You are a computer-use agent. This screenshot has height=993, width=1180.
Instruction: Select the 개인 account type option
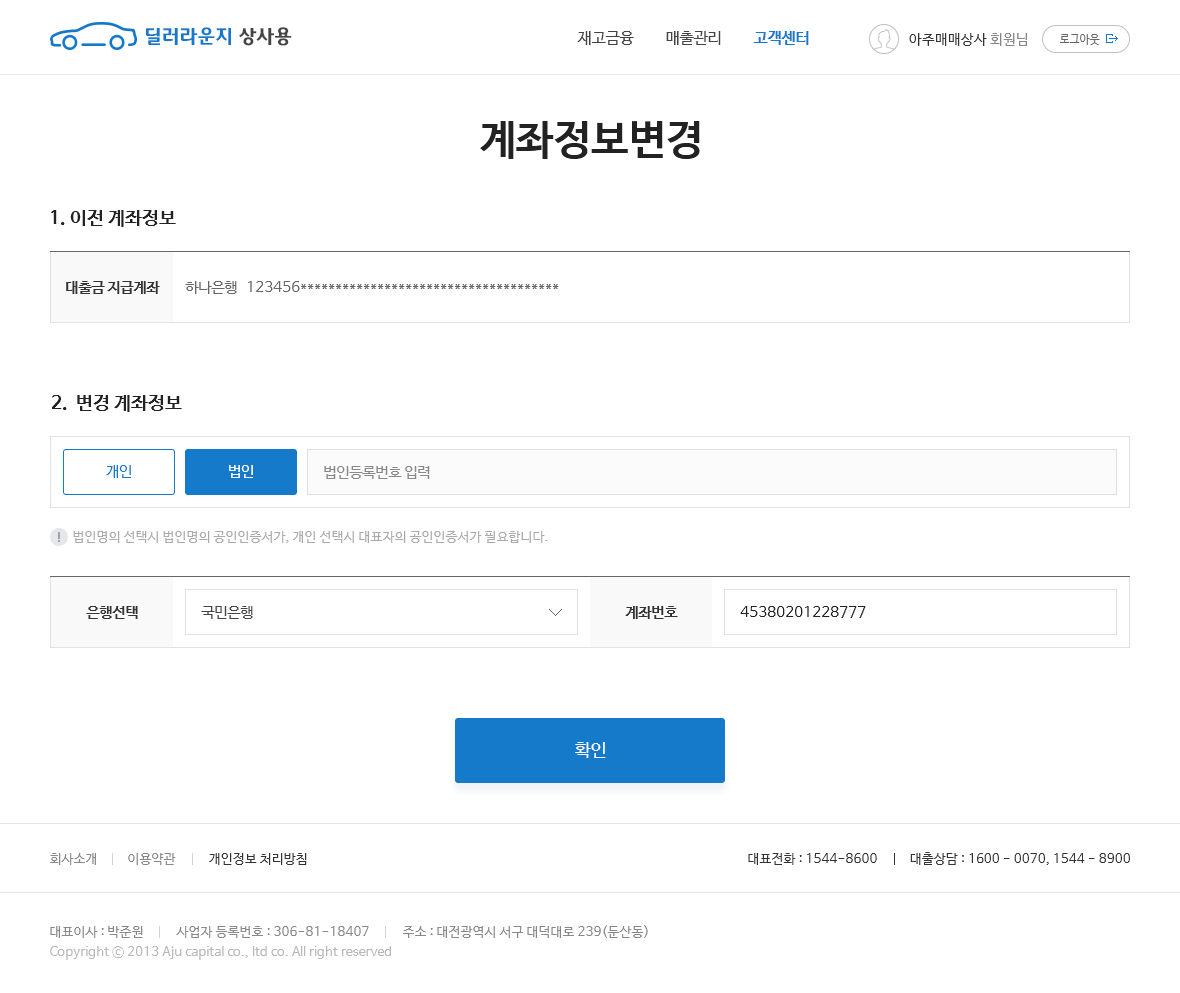(x=118, y=471)
